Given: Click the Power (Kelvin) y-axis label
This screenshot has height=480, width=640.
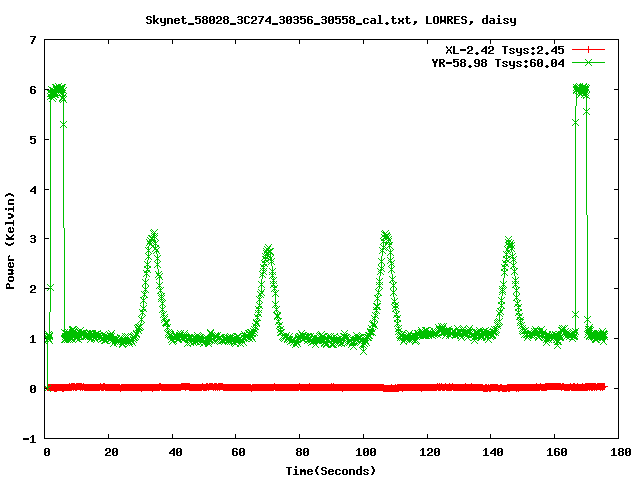Looking at the screenshot, I should click(x=10, y=241).
